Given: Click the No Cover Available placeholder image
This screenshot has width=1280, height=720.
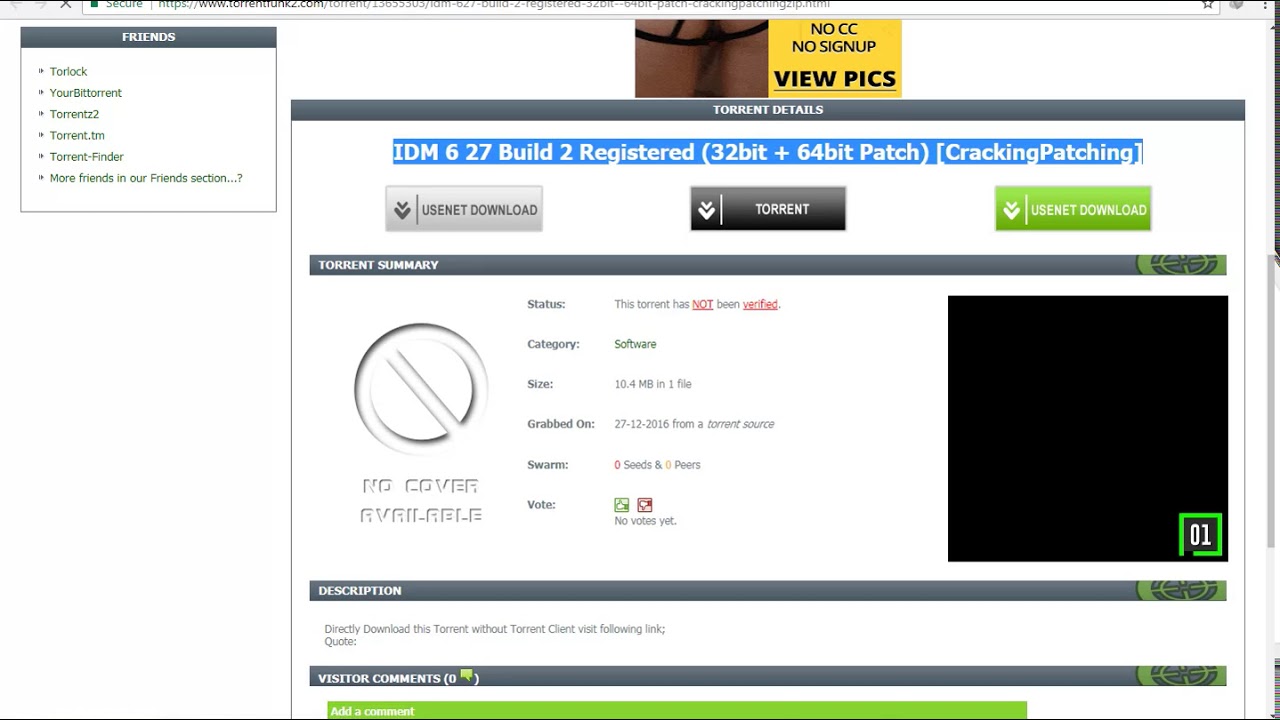Looking at the screenshot, I should pos(421,422).
